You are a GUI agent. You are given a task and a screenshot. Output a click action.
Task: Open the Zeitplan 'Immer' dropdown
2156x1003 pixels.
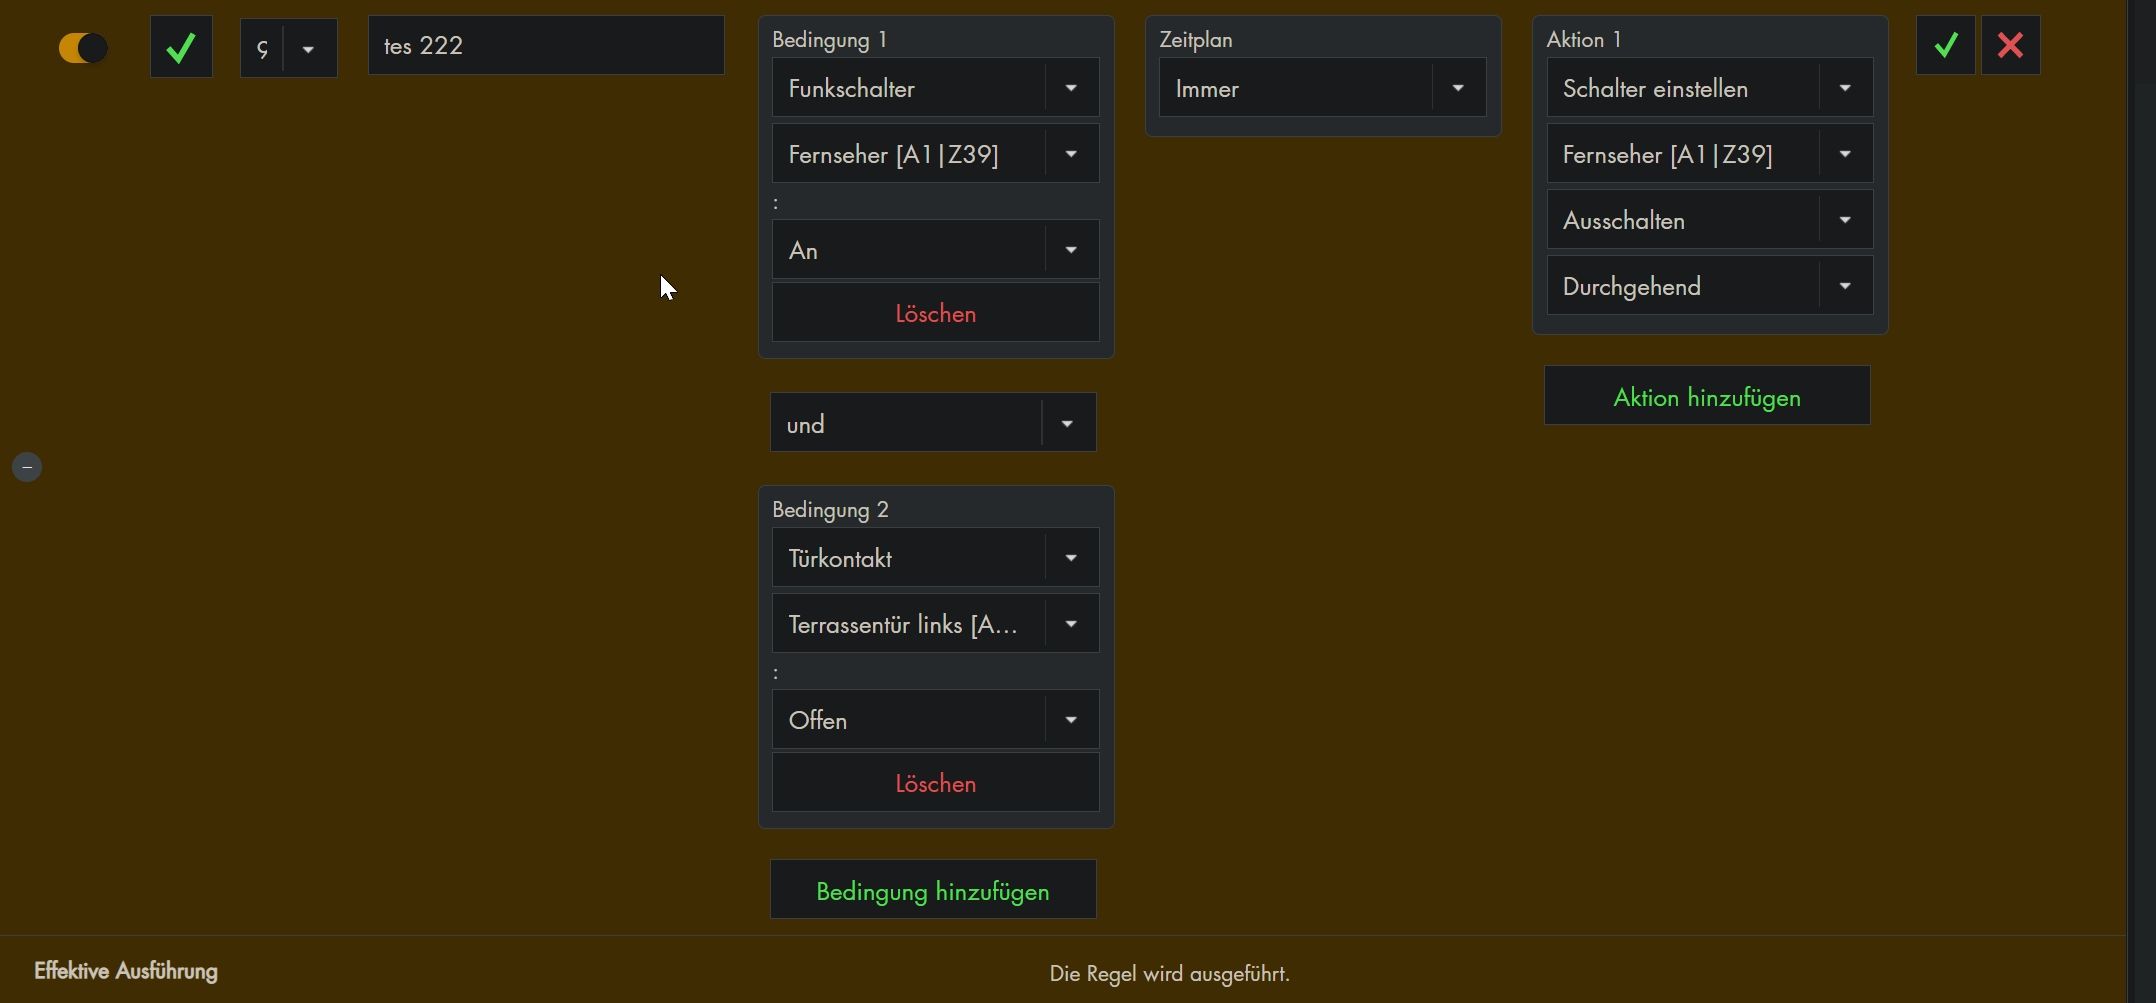[1321, 88]
